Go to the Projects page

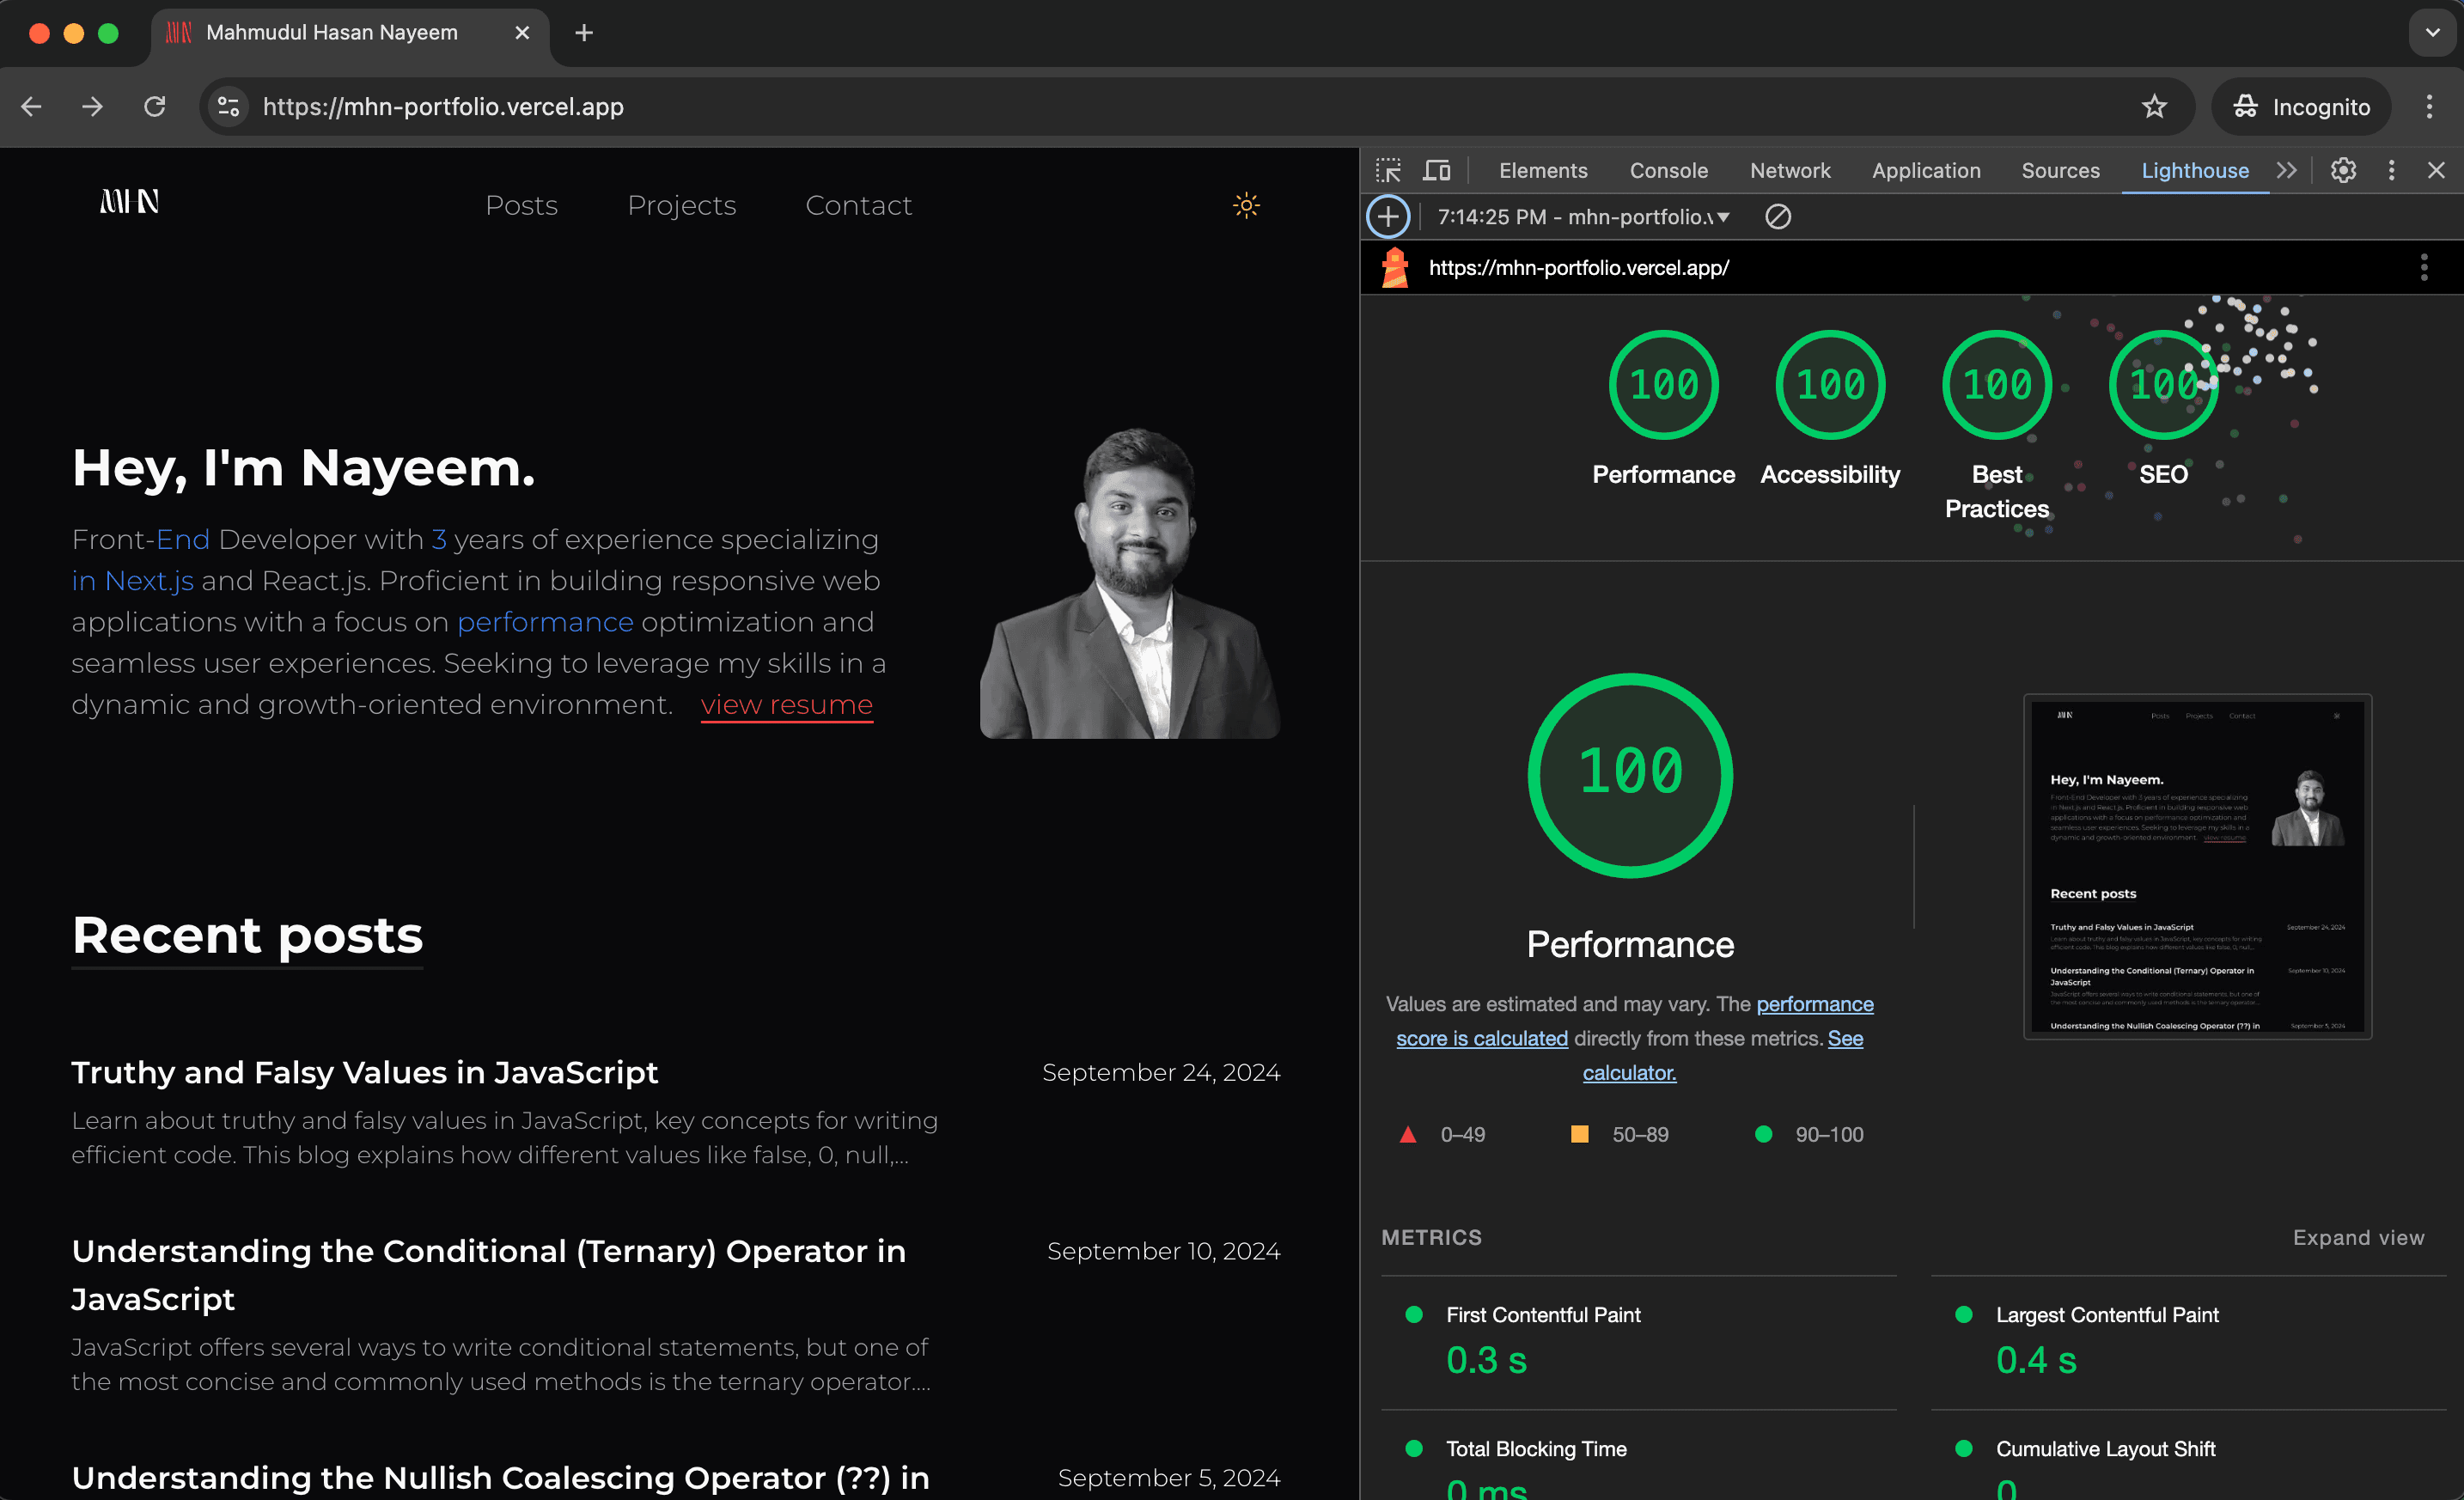(681, 205)
